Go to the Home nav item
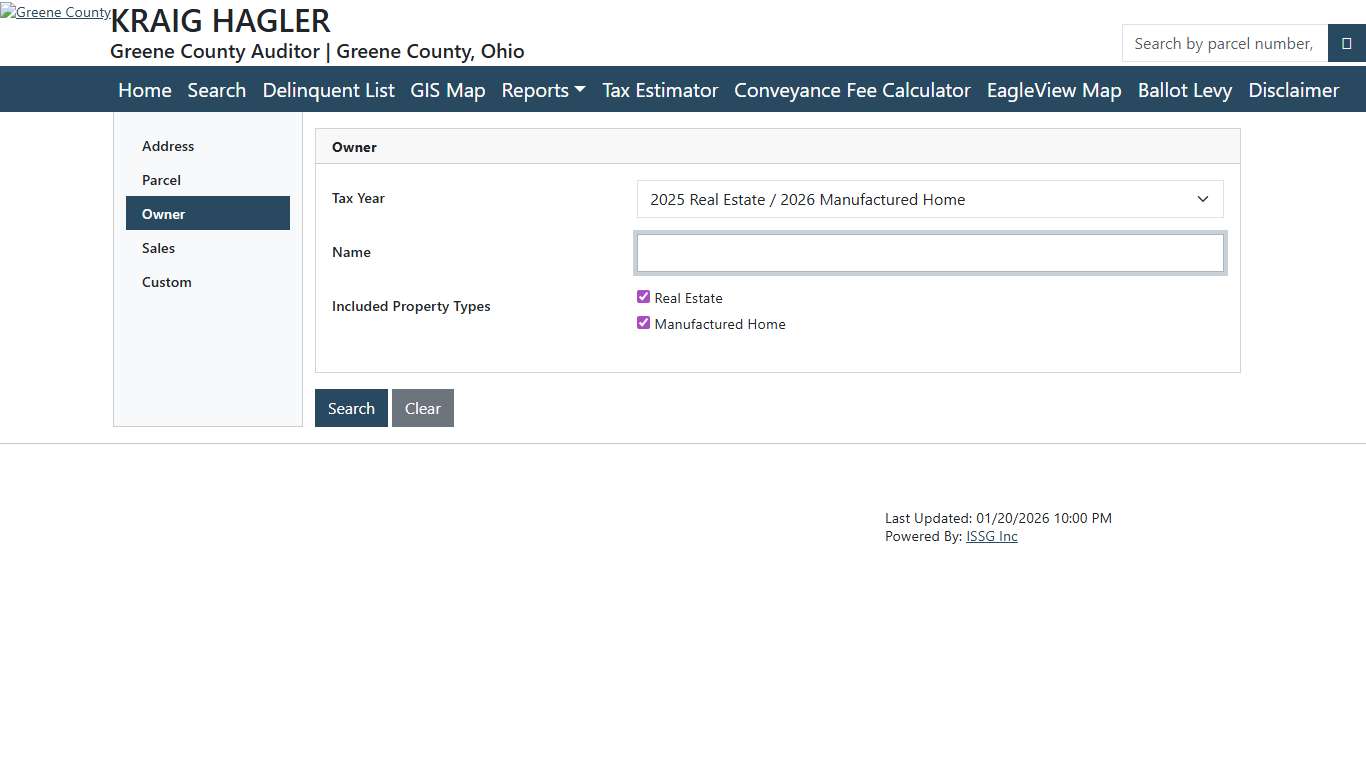 145,90
